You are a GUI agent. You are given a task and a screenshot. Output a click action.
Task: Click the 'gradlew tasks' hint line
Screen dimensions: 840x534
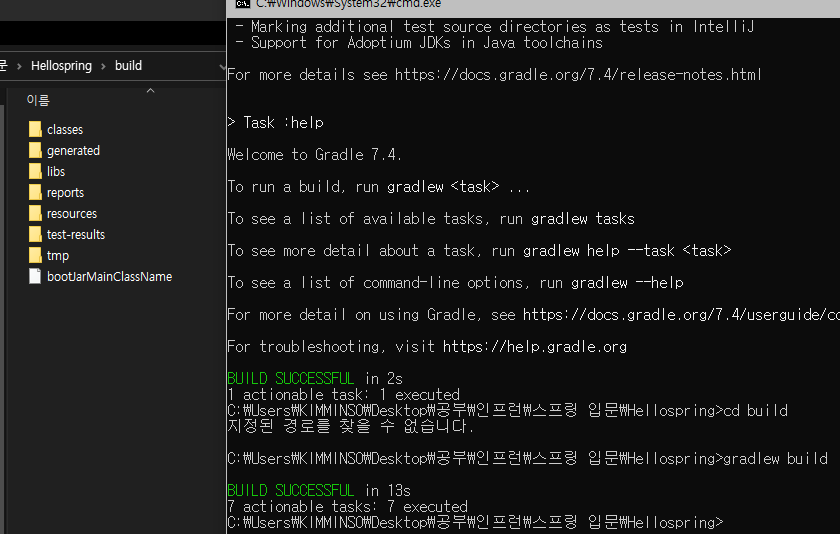coord(431,219)
